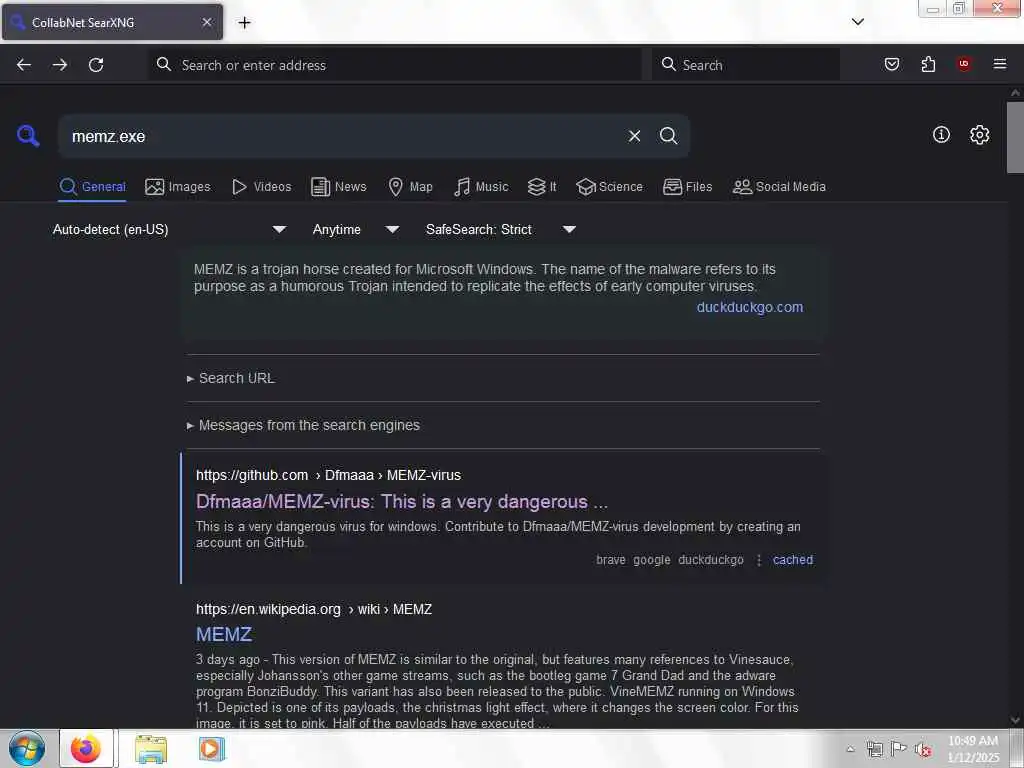Switch to Map search category

(410, 187)
